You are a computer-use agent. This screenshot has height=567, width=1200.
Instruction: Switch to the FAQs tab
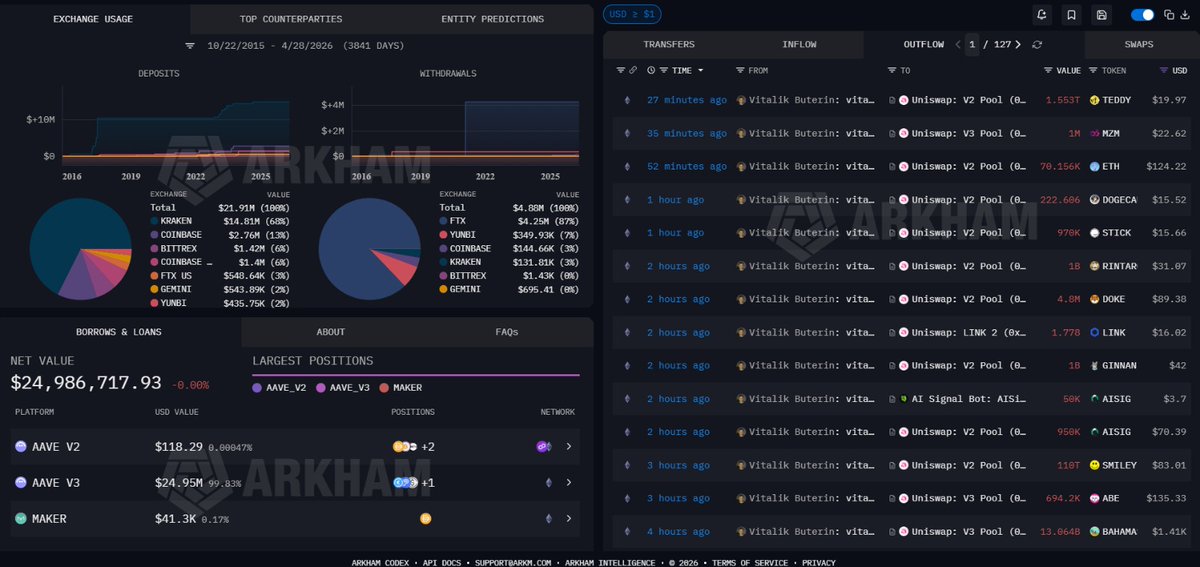pos(507,332)
